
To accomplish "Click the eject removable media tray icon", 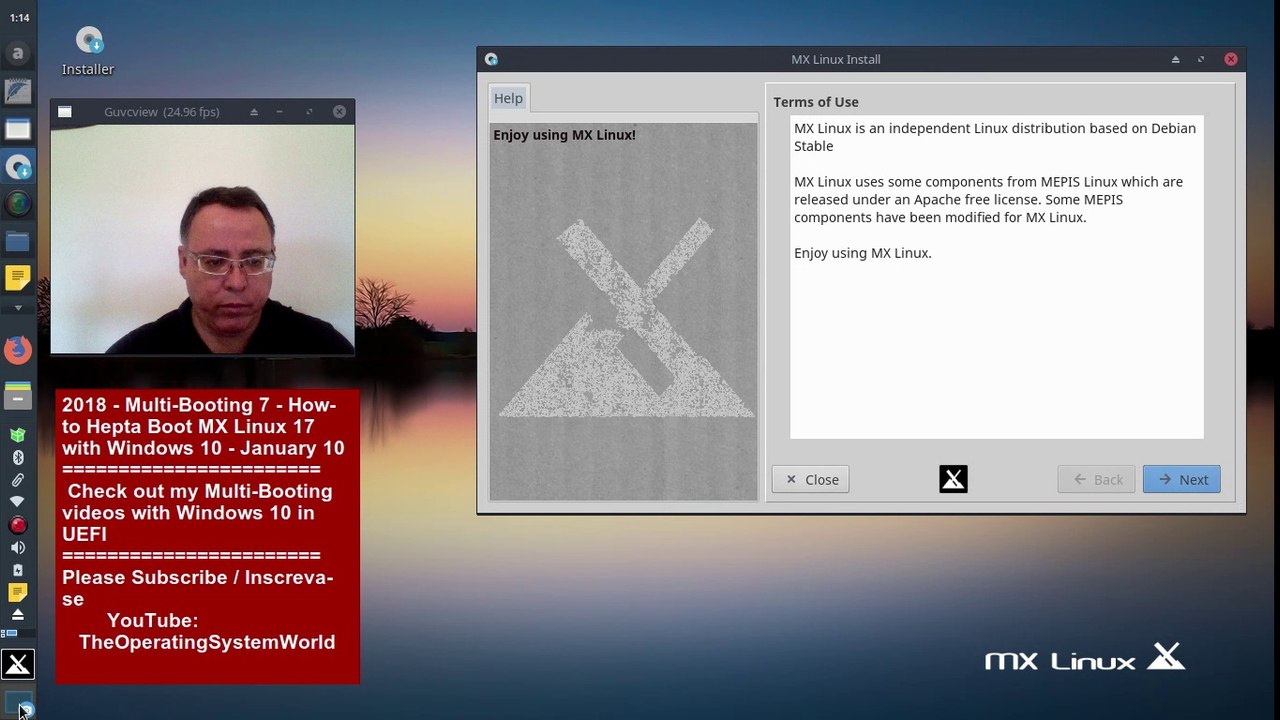I will pyautogui.click(x=18, y=615).
